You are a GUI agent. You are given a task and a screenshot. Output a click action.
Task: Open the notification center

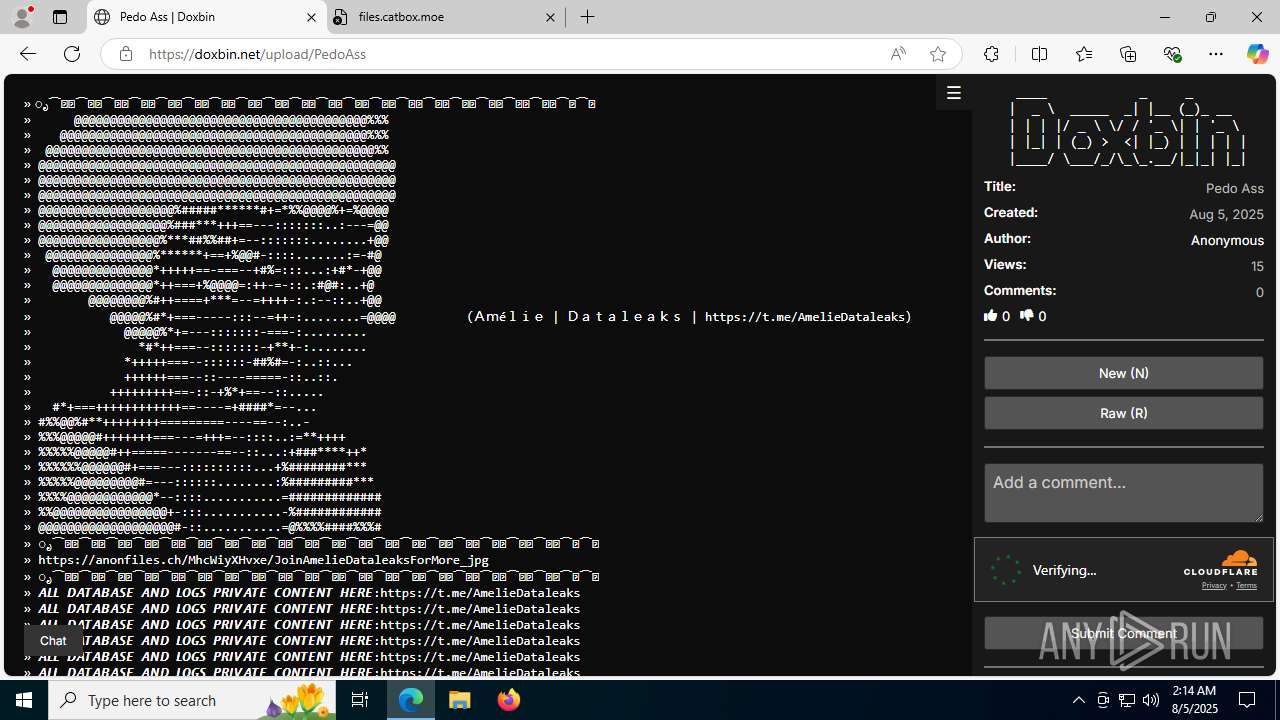[1248, 700]
